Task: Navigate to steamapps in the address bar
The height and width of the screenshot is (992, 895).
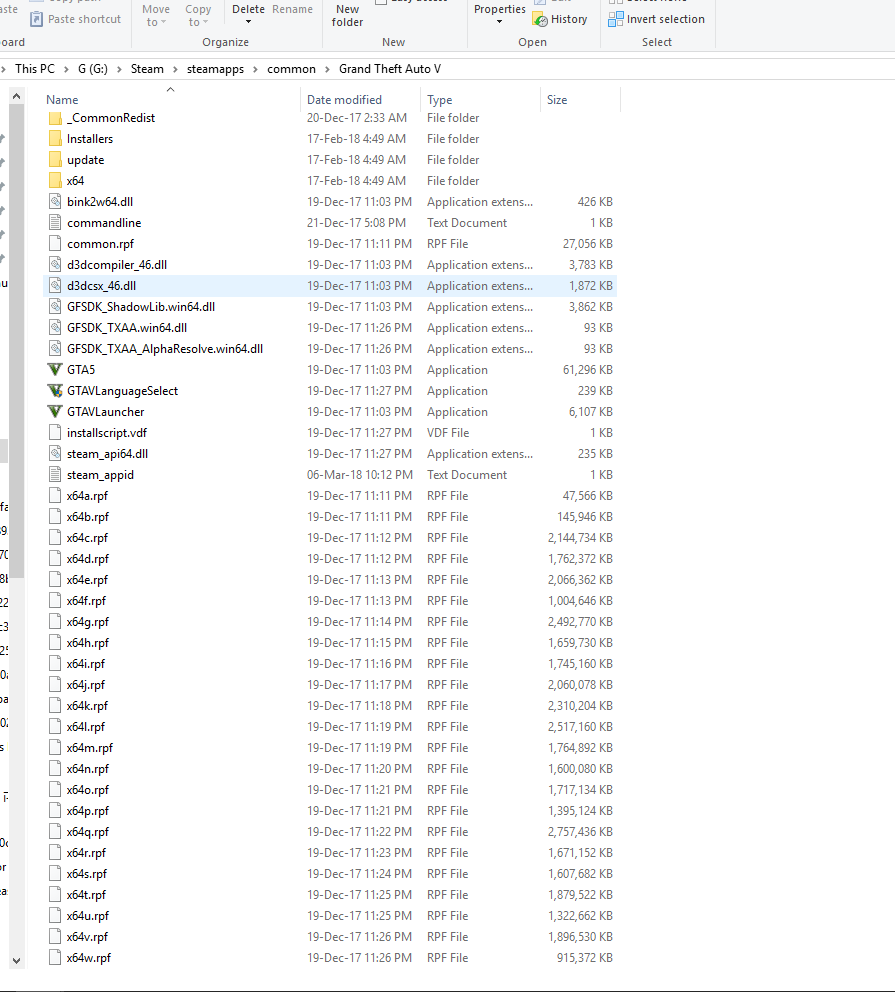Action: click(x=215, y=69)
